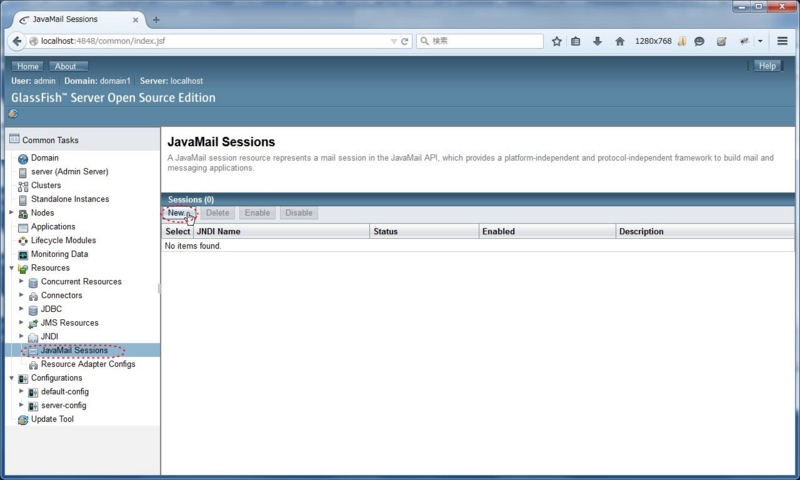The image size is (800, 480).
Task: Click the default-config icon
Action: tap(33, 392)
